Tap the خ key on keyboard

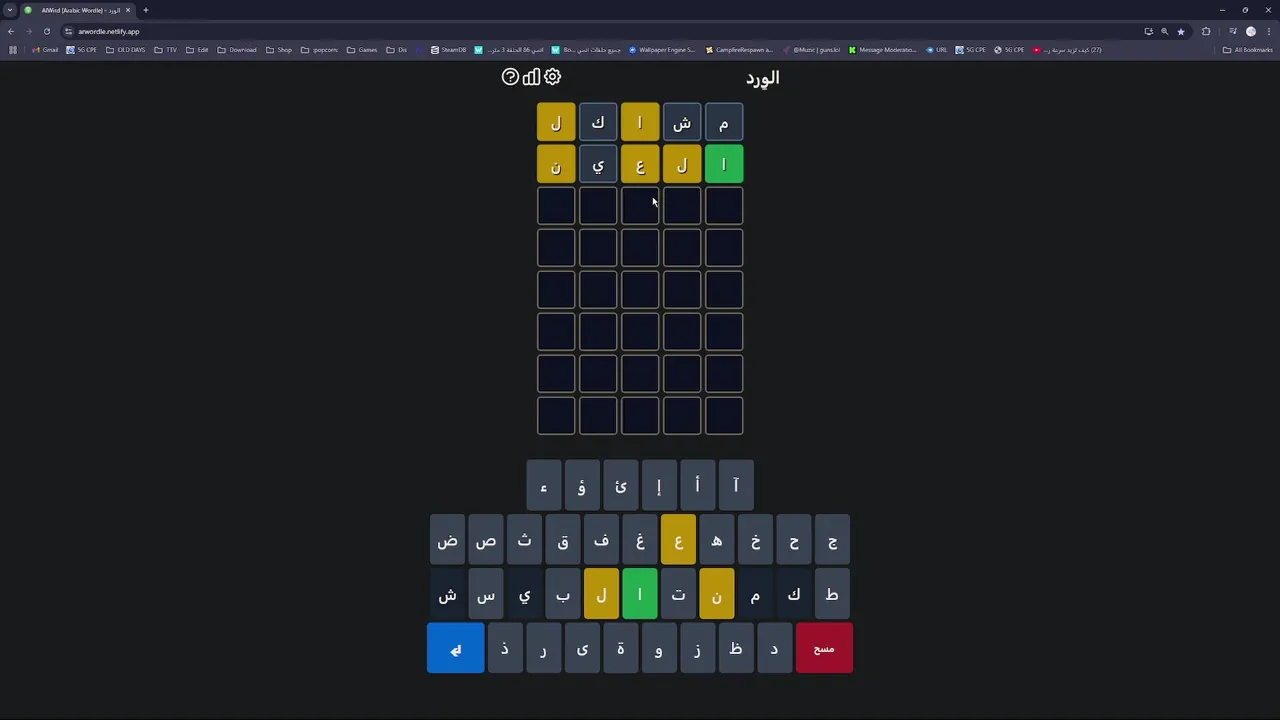[755, 540]
